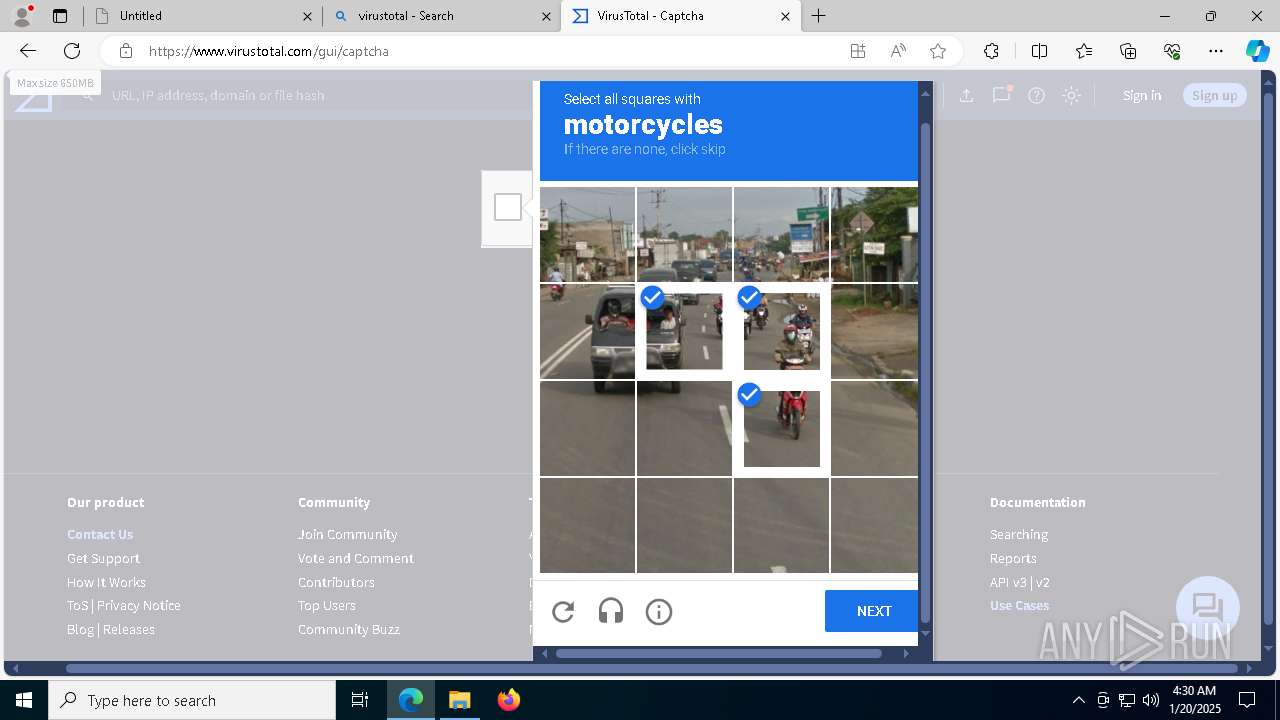Refresh the page
The width and height of the screenshot is (1280, 720).
tap(72, 51)
